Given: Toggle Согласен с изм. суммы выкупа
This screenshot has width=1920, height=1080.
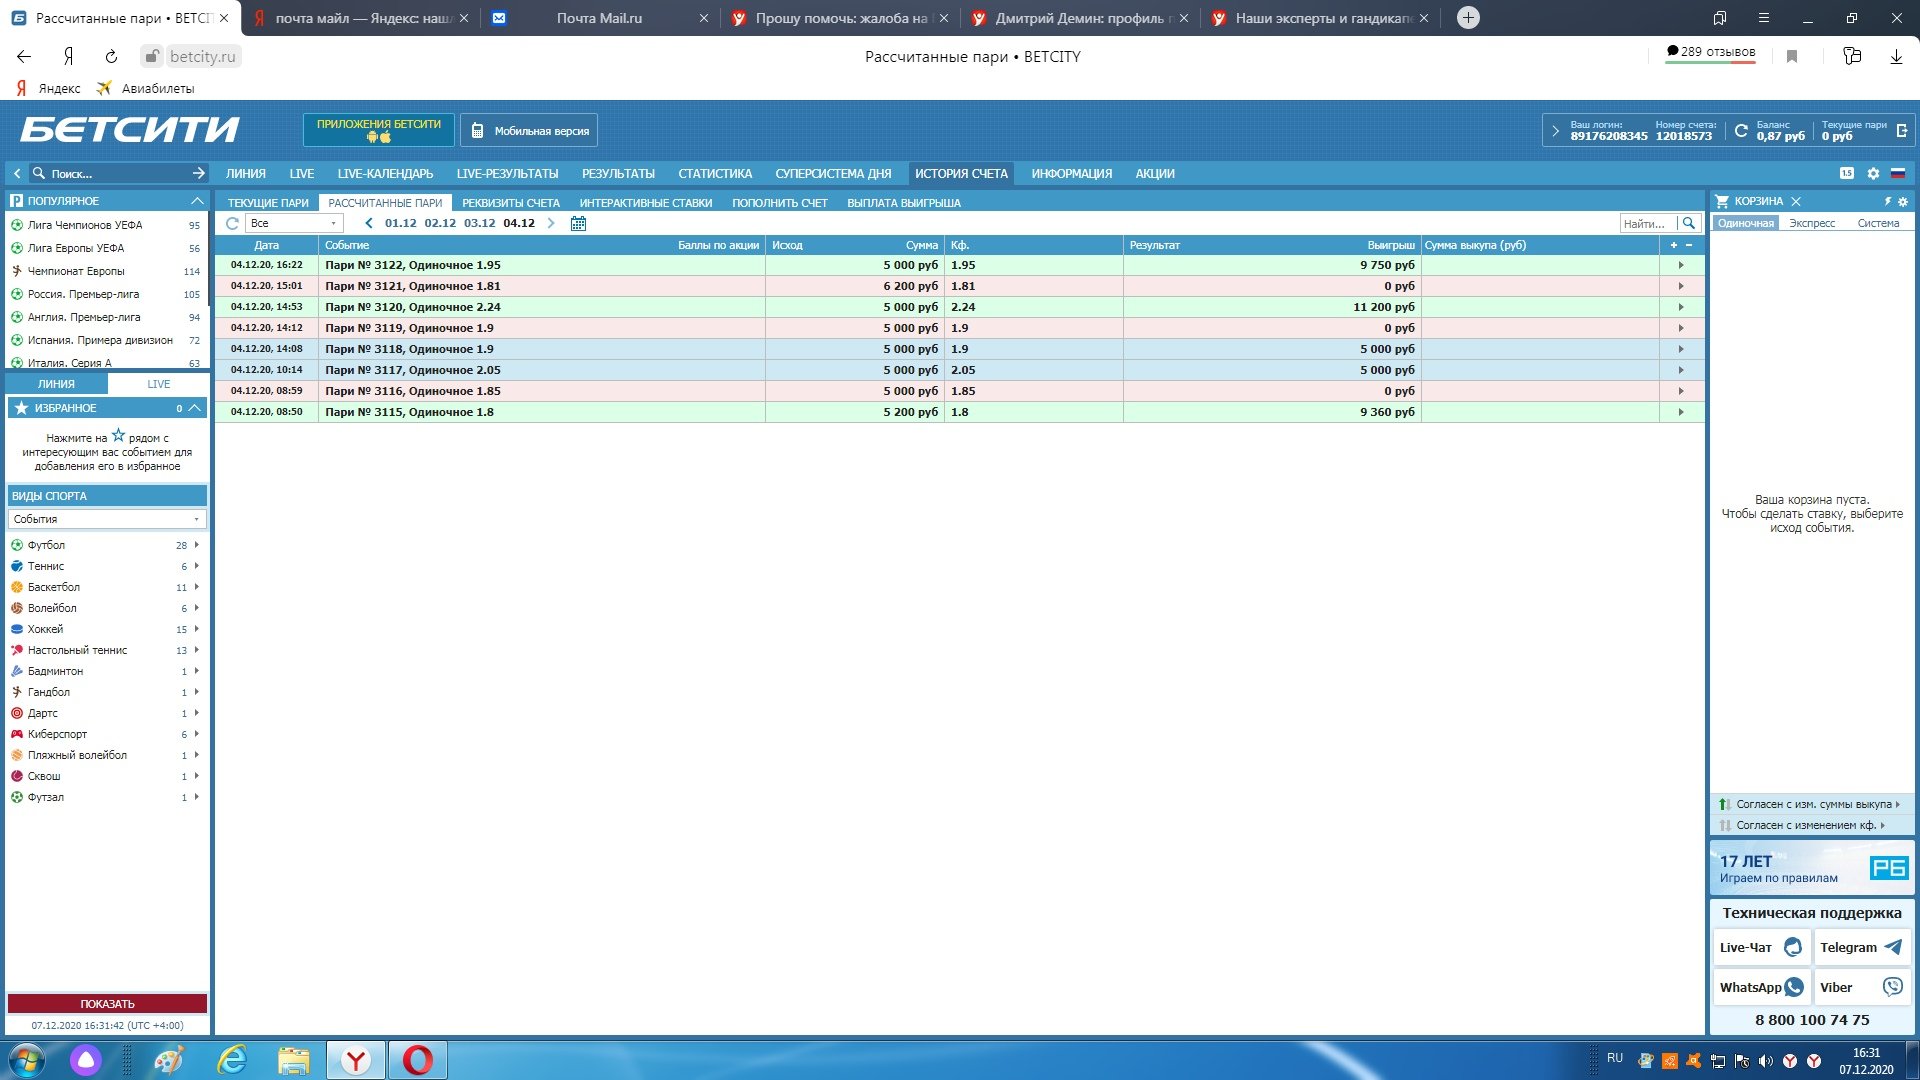Looking at the screenshot, I should tap(1812, 804).
